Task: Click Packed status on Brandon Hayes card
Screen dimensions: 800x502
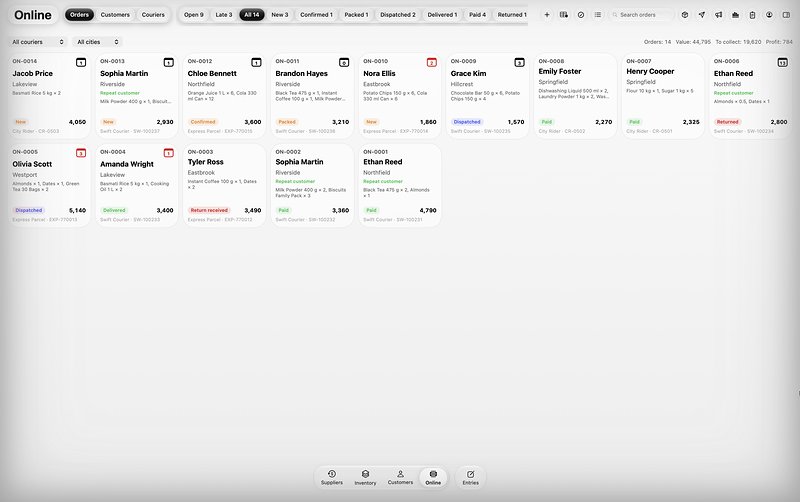Action: [x=287, y=122]
